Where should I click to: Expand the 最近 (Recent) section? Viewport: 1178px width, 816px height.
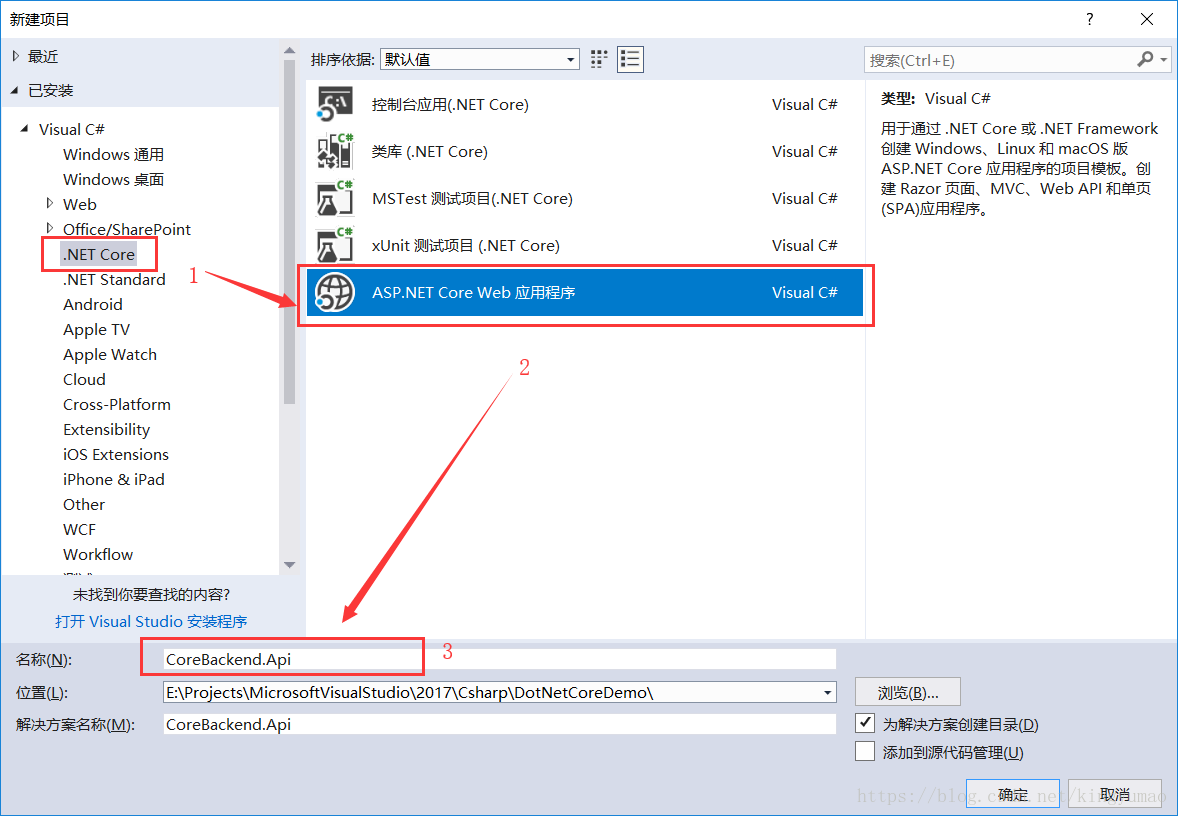click(x=17, y=56)
